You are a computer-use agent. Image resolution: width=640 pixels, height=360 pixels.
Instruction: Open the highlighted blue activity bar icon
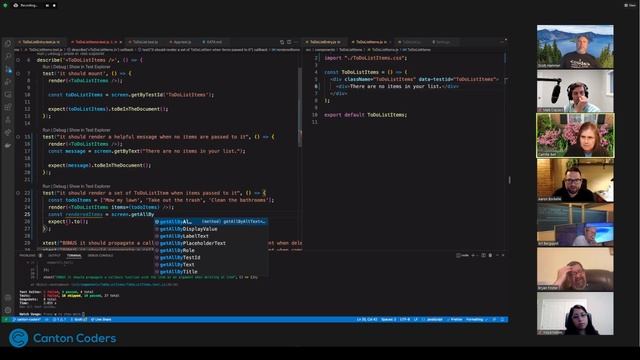(x=9, y=69)
